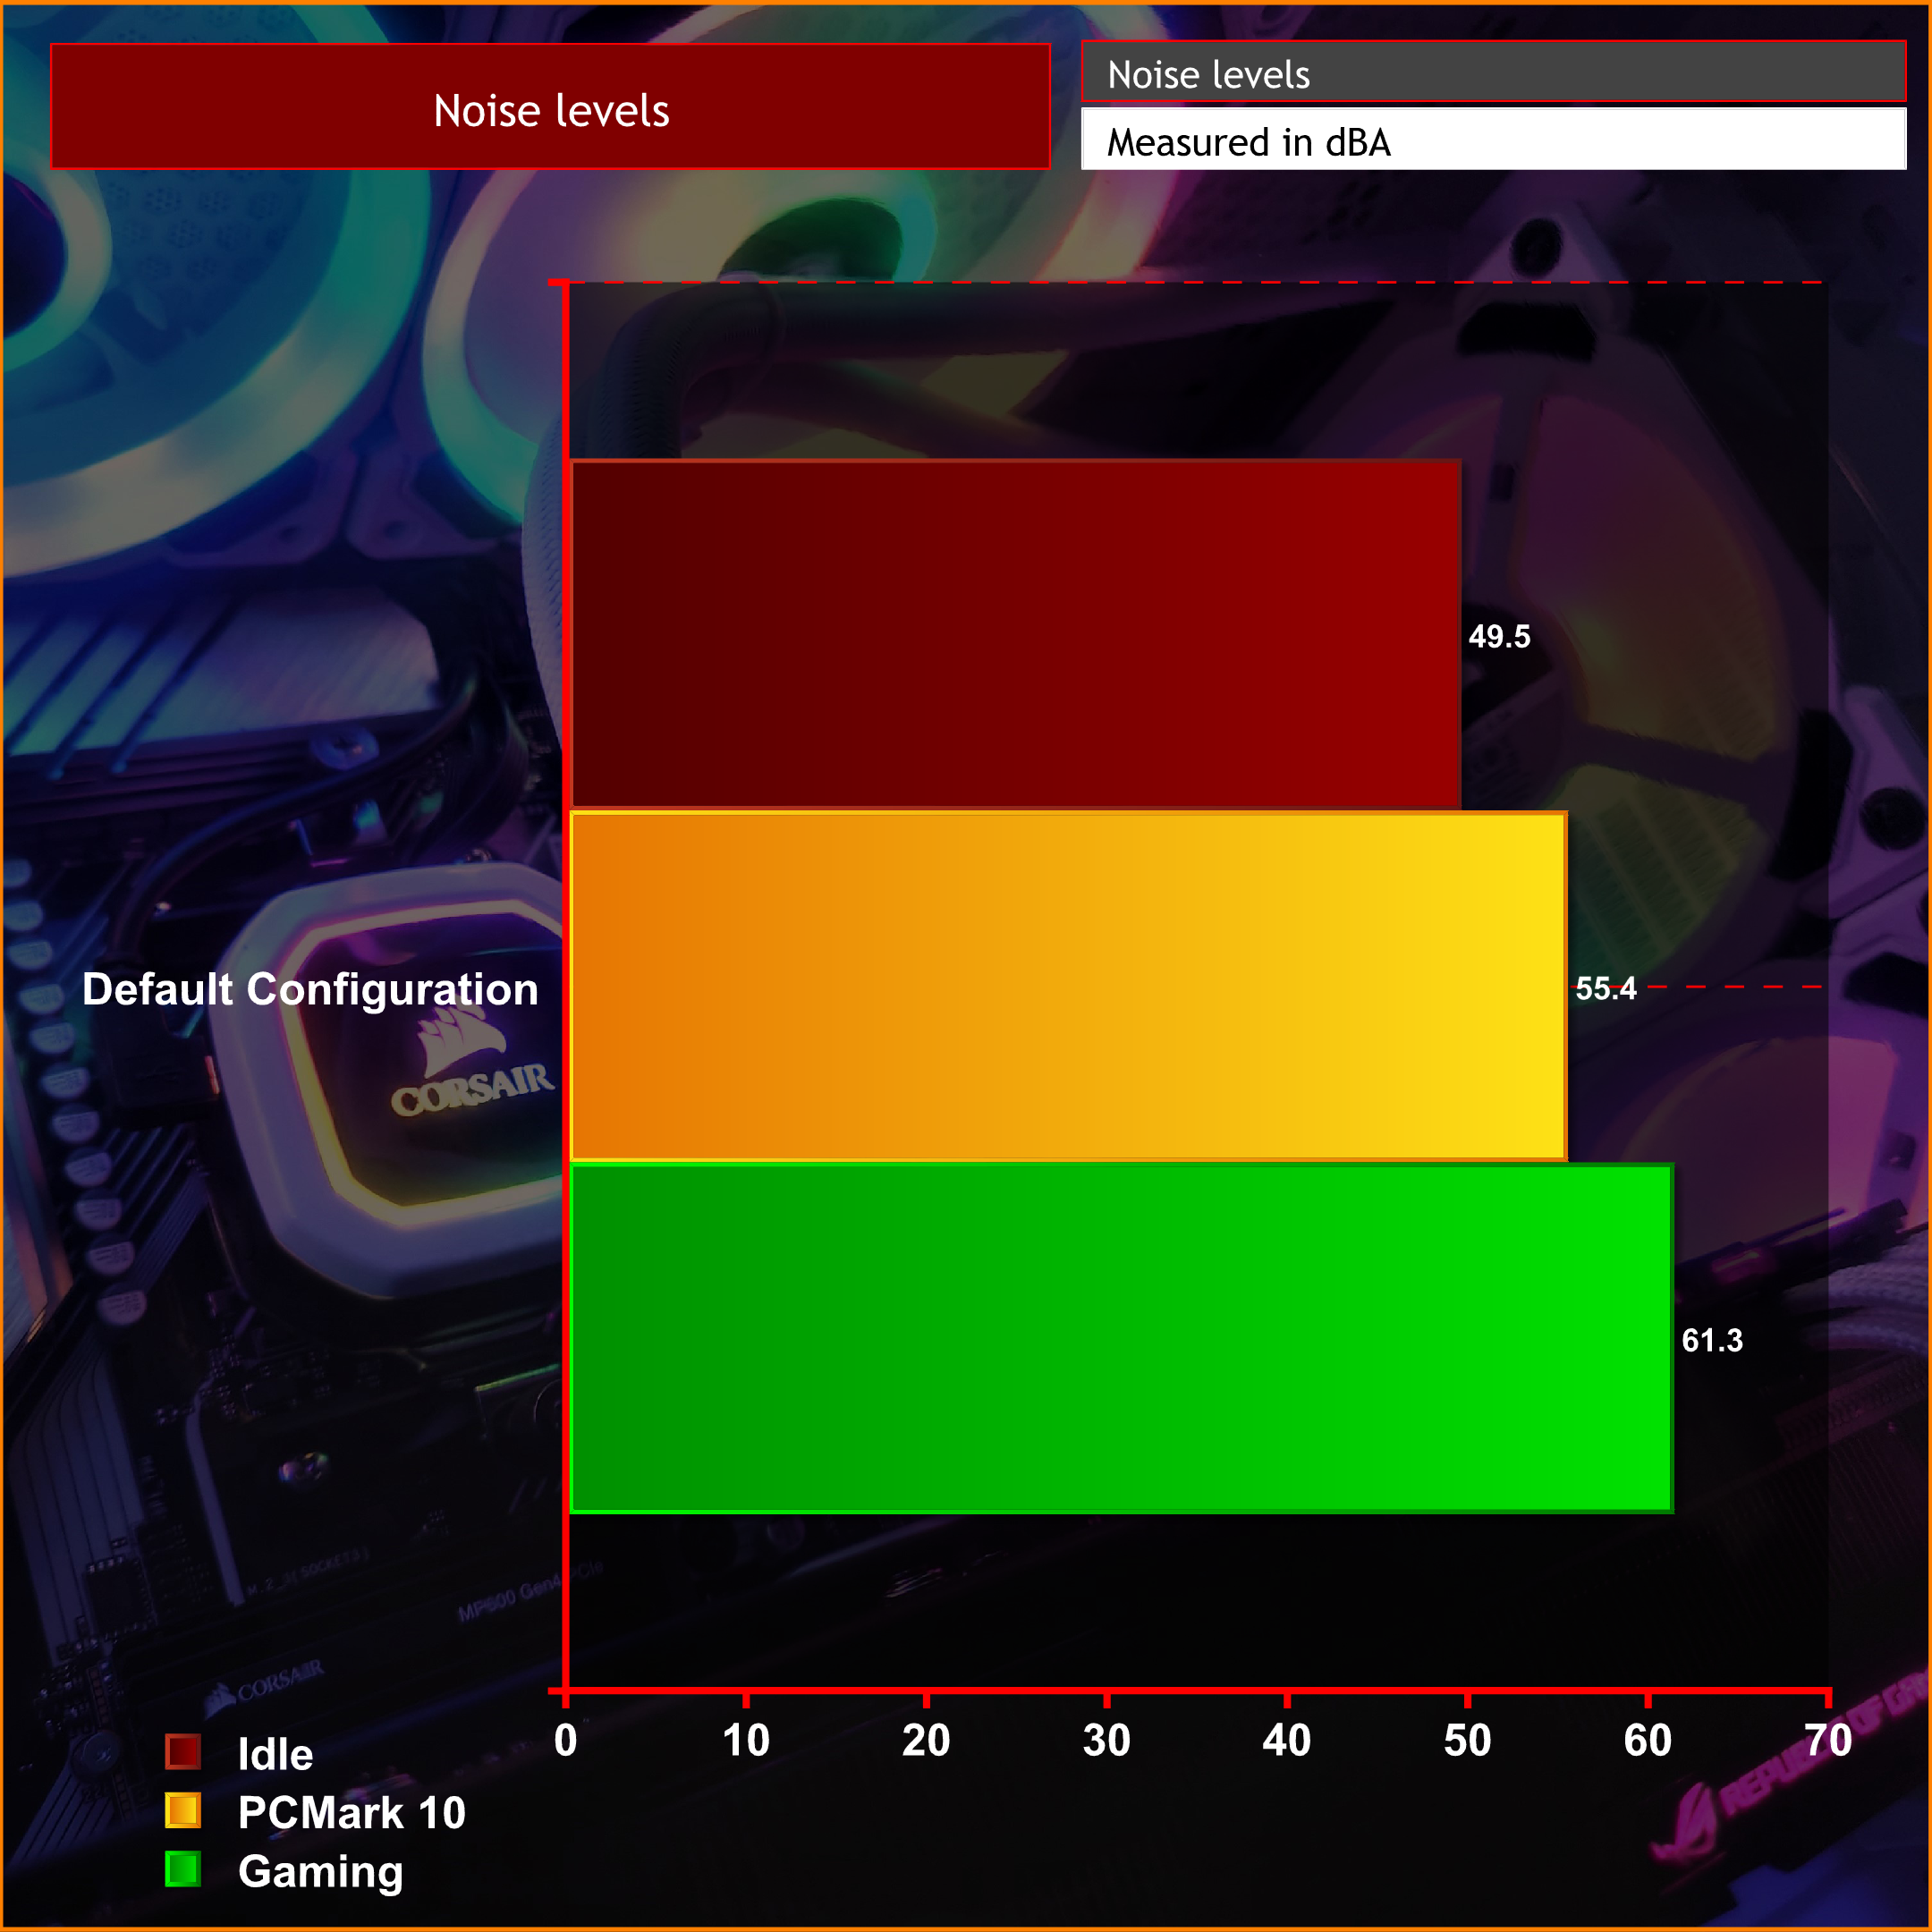Click the green Gaming legend swatch

click(x=183, y=1869)
